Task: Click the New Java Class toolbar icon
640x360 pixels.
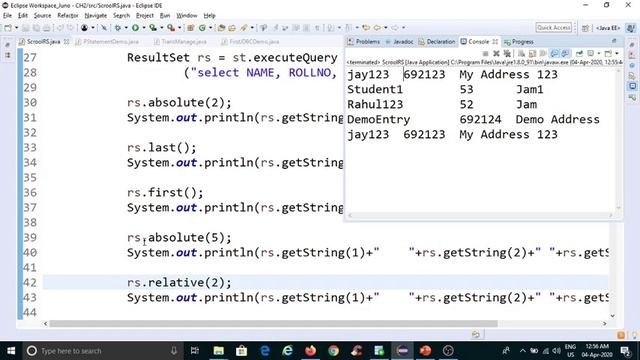Action: pos(202,28)
